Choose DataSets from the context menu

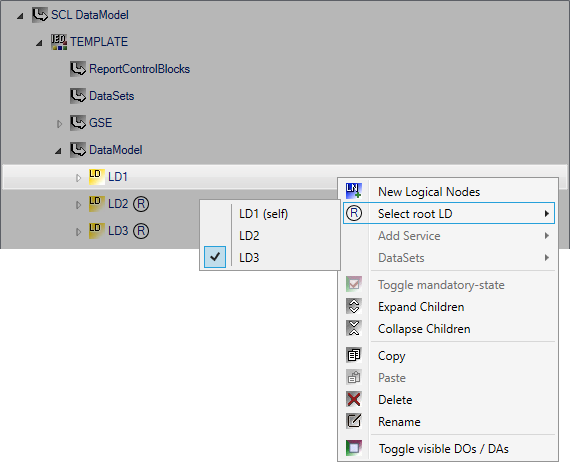(x=449, y=258)
